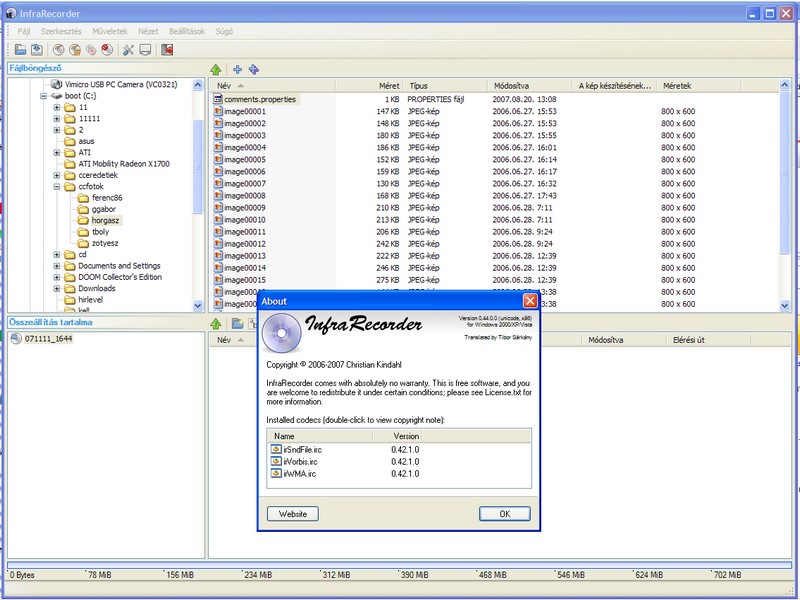Viewport: 800px width, 600px height.
Task: Click the comments.properties file icon
Action: click(218, 99)
